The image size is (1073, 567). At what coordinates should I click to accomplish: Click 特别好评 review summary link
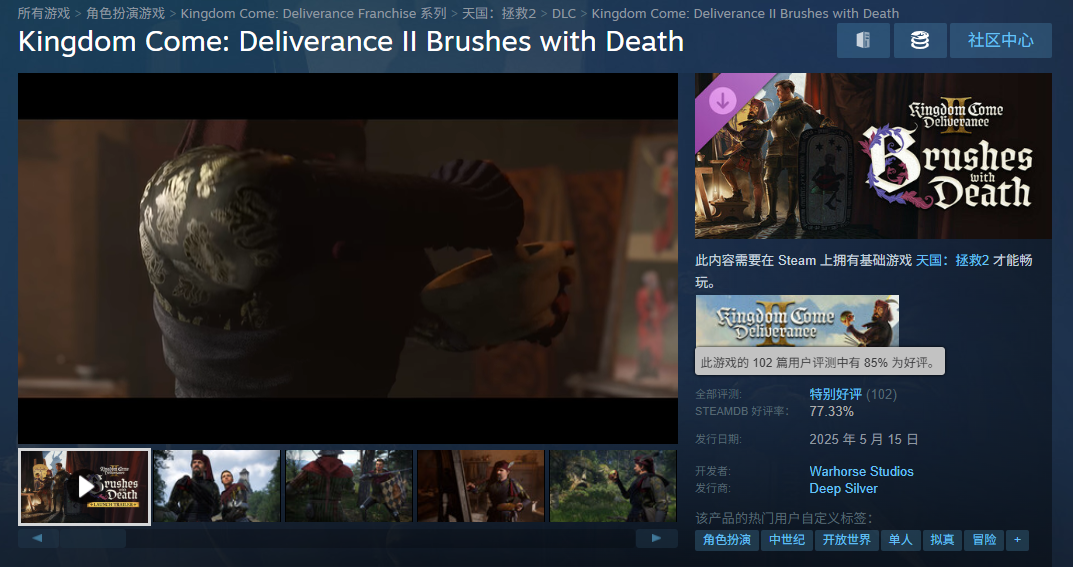(x=836, y=394)
